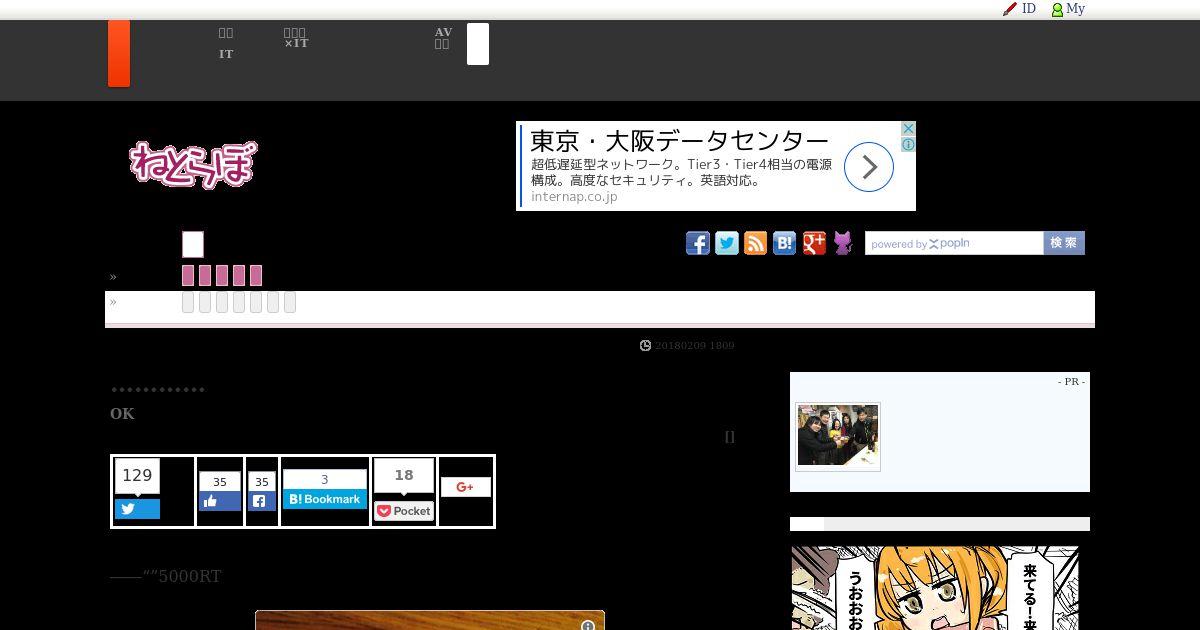Click the orange button in the header bar
Image resolution: width=1200 pixels, height=630 pixels.
119,53
